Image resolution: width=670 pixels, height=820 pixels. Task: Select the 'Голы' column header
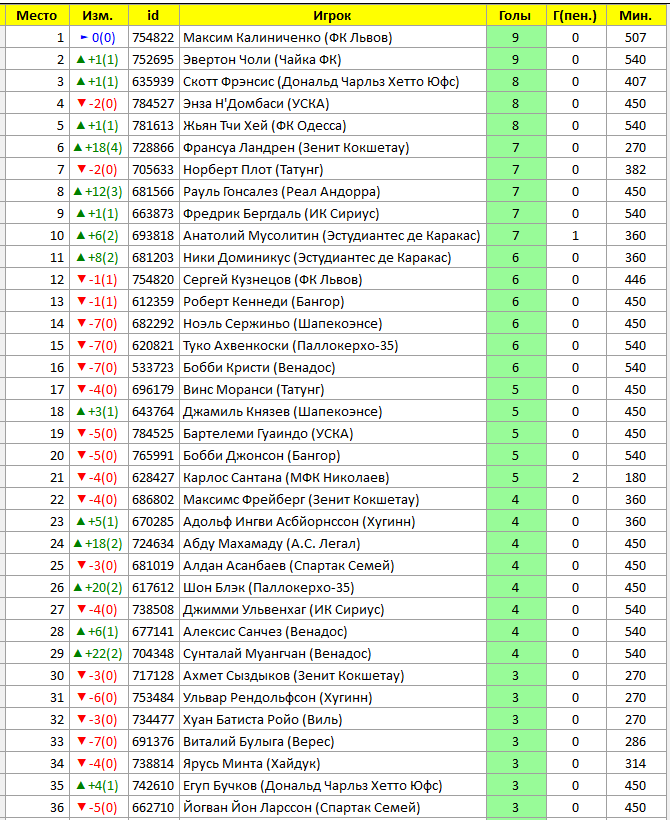(516, 16)
